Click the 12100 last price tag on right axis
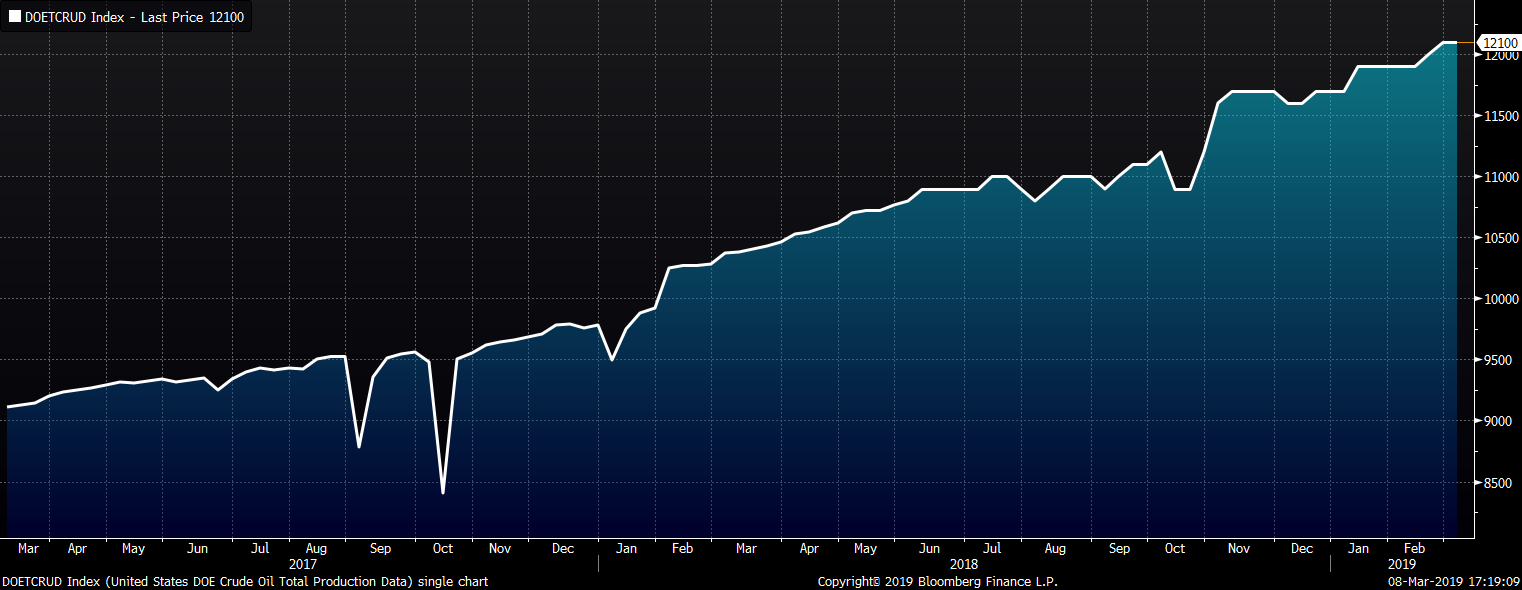Image resolution: width=1522 pixels, height=590 pixels. pyautogui.click(x=1500, y=43)
